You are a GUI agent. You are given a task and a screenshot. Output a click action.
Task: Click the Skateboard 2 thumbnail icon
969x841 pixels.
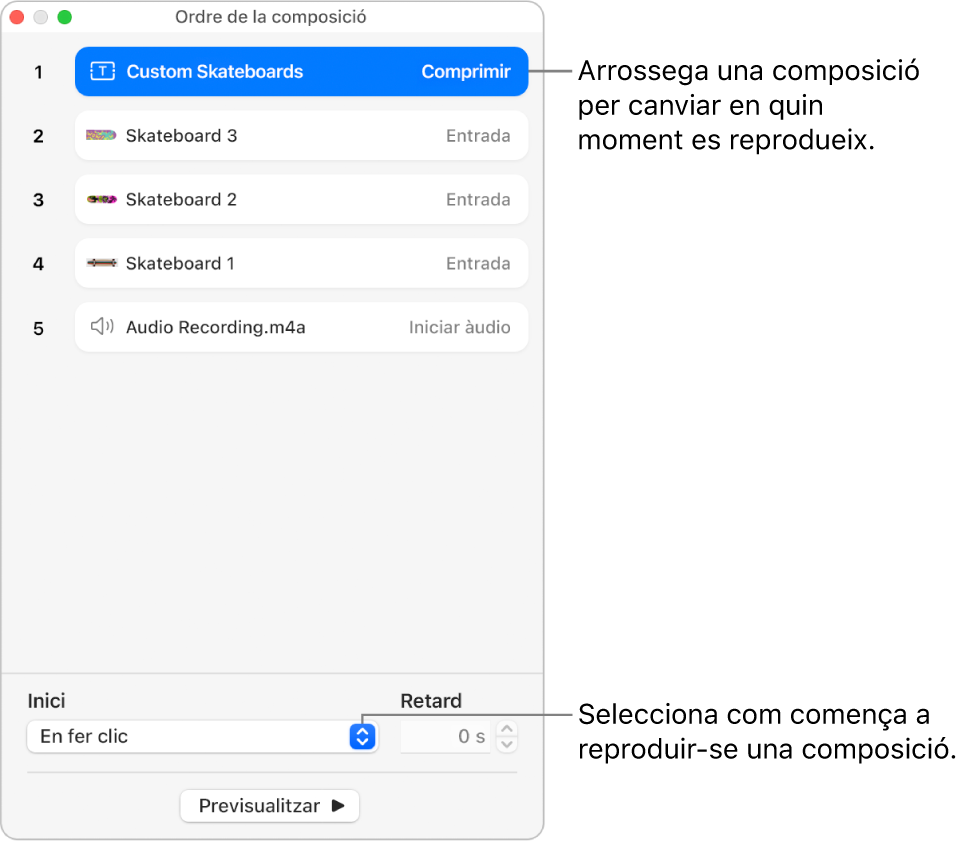tap(101, 199)
